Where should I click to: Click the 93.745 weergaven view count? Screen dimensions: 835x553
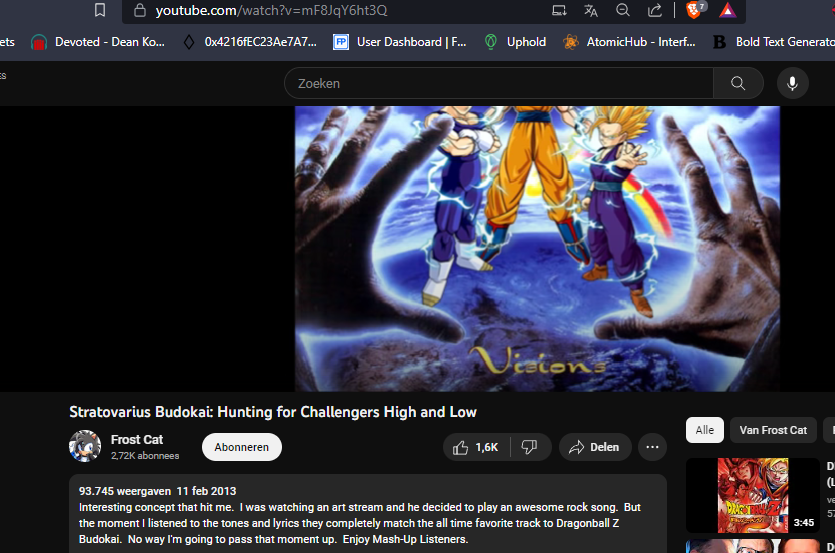coord(125,491)
